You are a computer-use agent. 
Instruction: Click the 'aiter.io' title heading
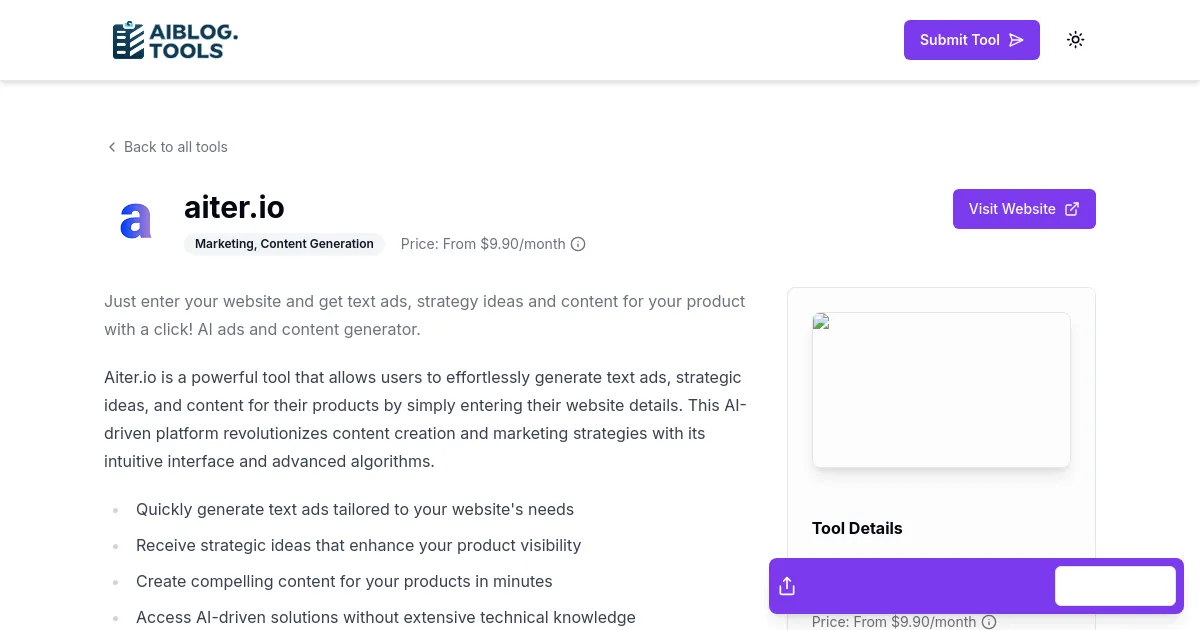[233, 207]
